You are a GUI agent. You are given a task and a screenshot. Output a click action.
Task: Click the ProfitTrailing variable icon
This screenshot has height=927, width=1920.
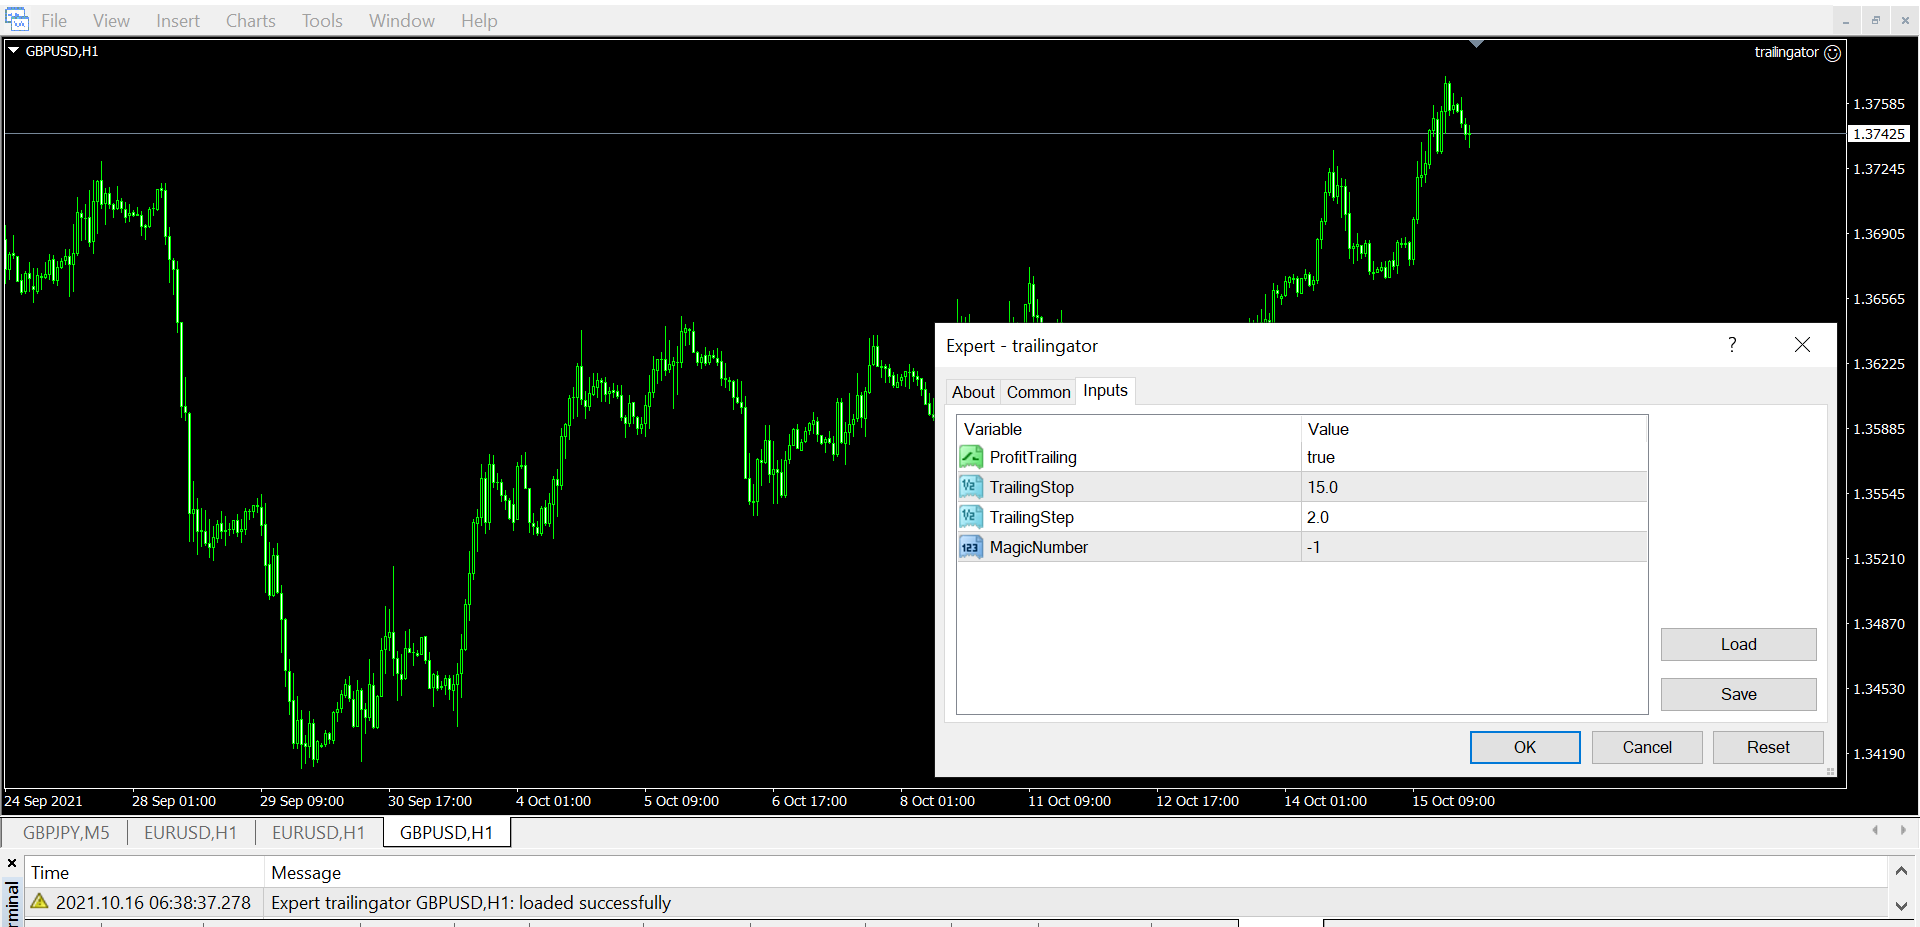970,457
